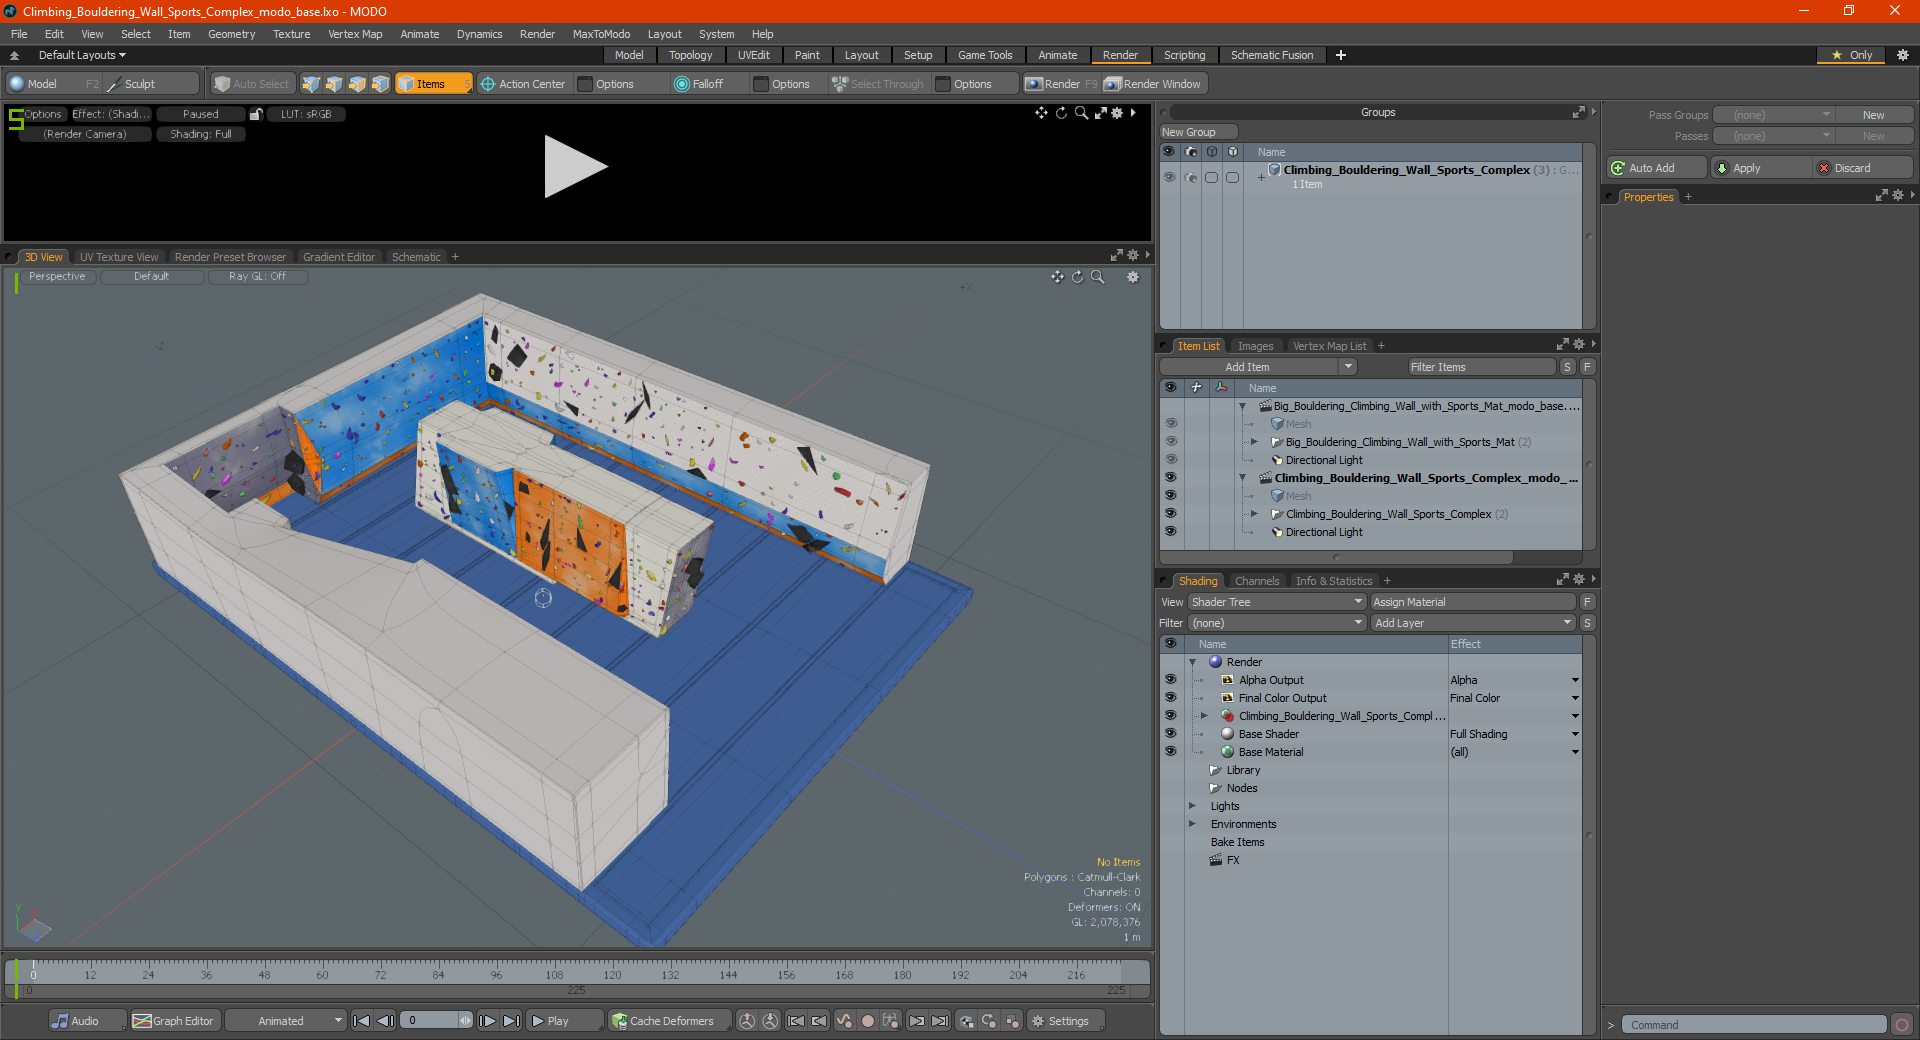Open the Cache Deformers button

668,1021
